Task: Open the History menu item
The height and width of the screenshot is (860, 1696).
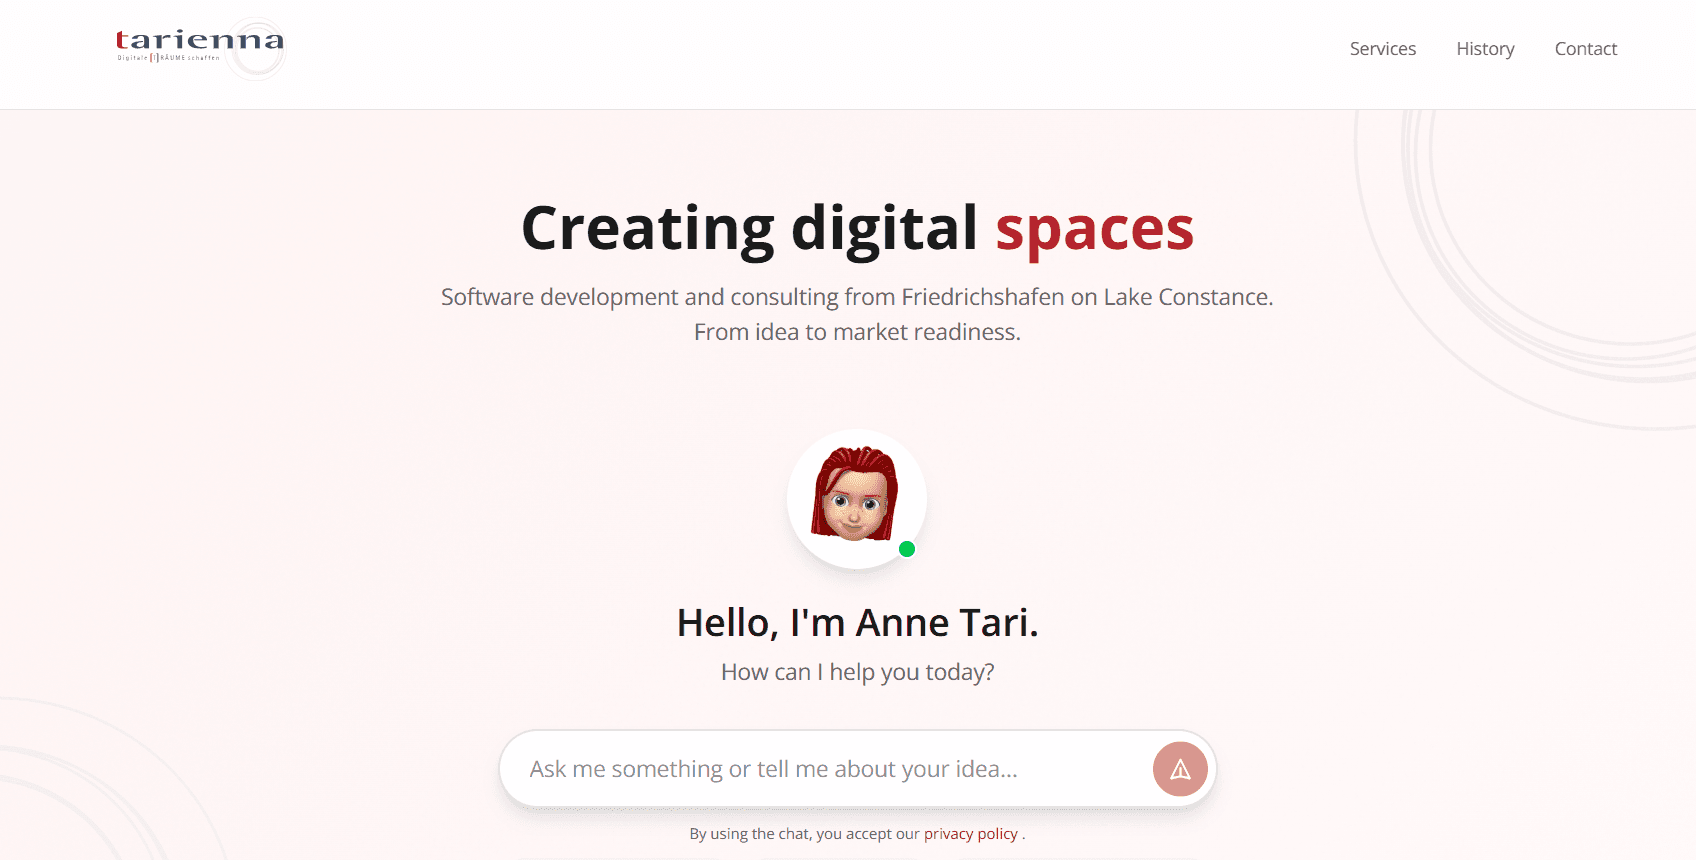Action: click(x=1485, y=49)
